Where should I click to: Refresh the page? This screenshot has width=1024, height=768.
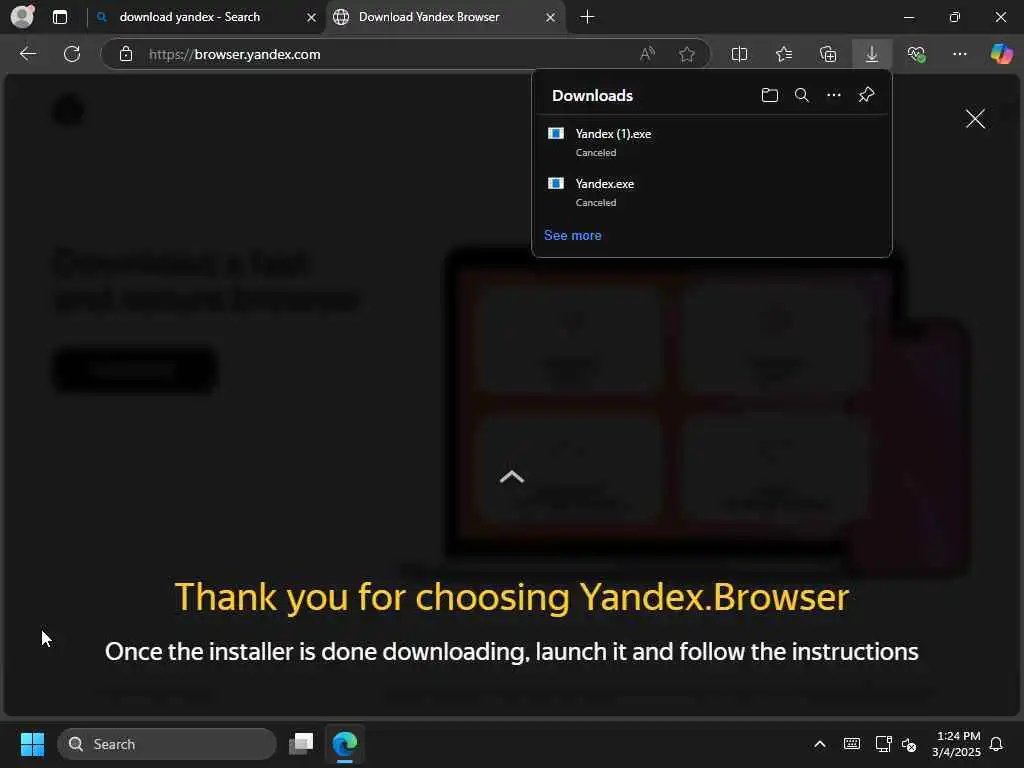(72, 54)
